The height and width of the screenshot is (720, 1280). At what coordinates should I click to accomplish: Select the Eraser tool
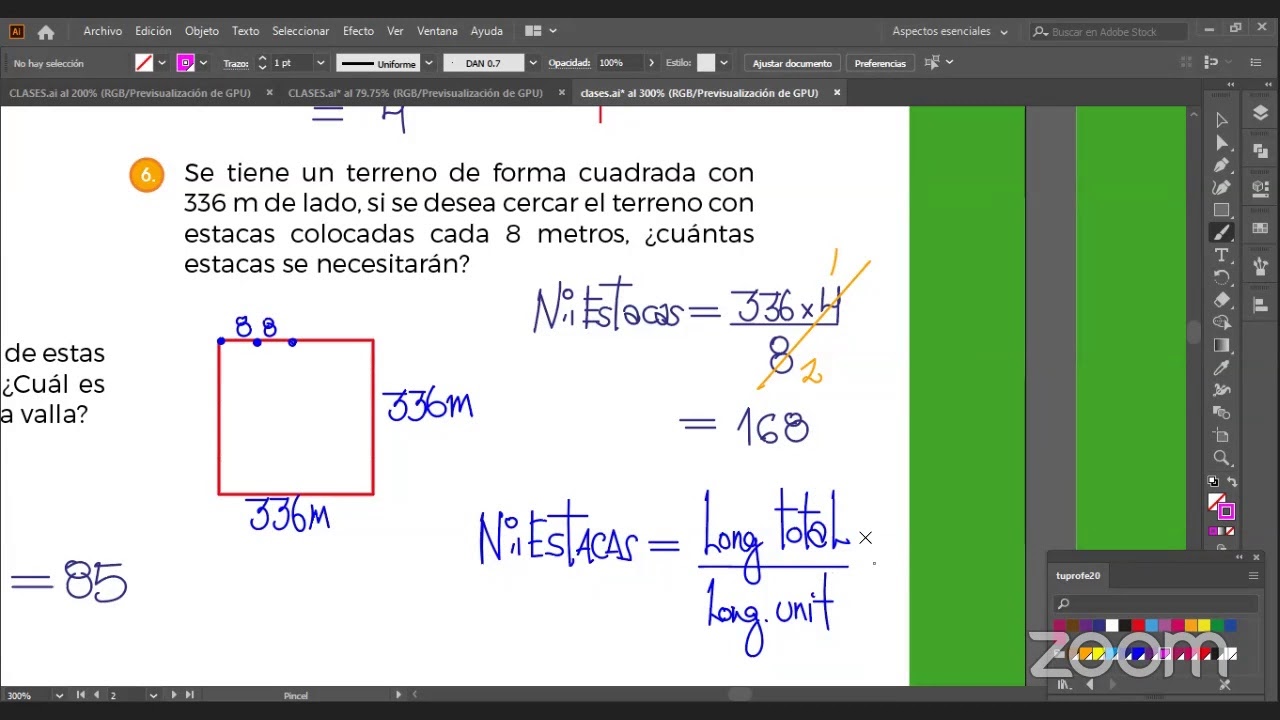[x=1221, y=300]
